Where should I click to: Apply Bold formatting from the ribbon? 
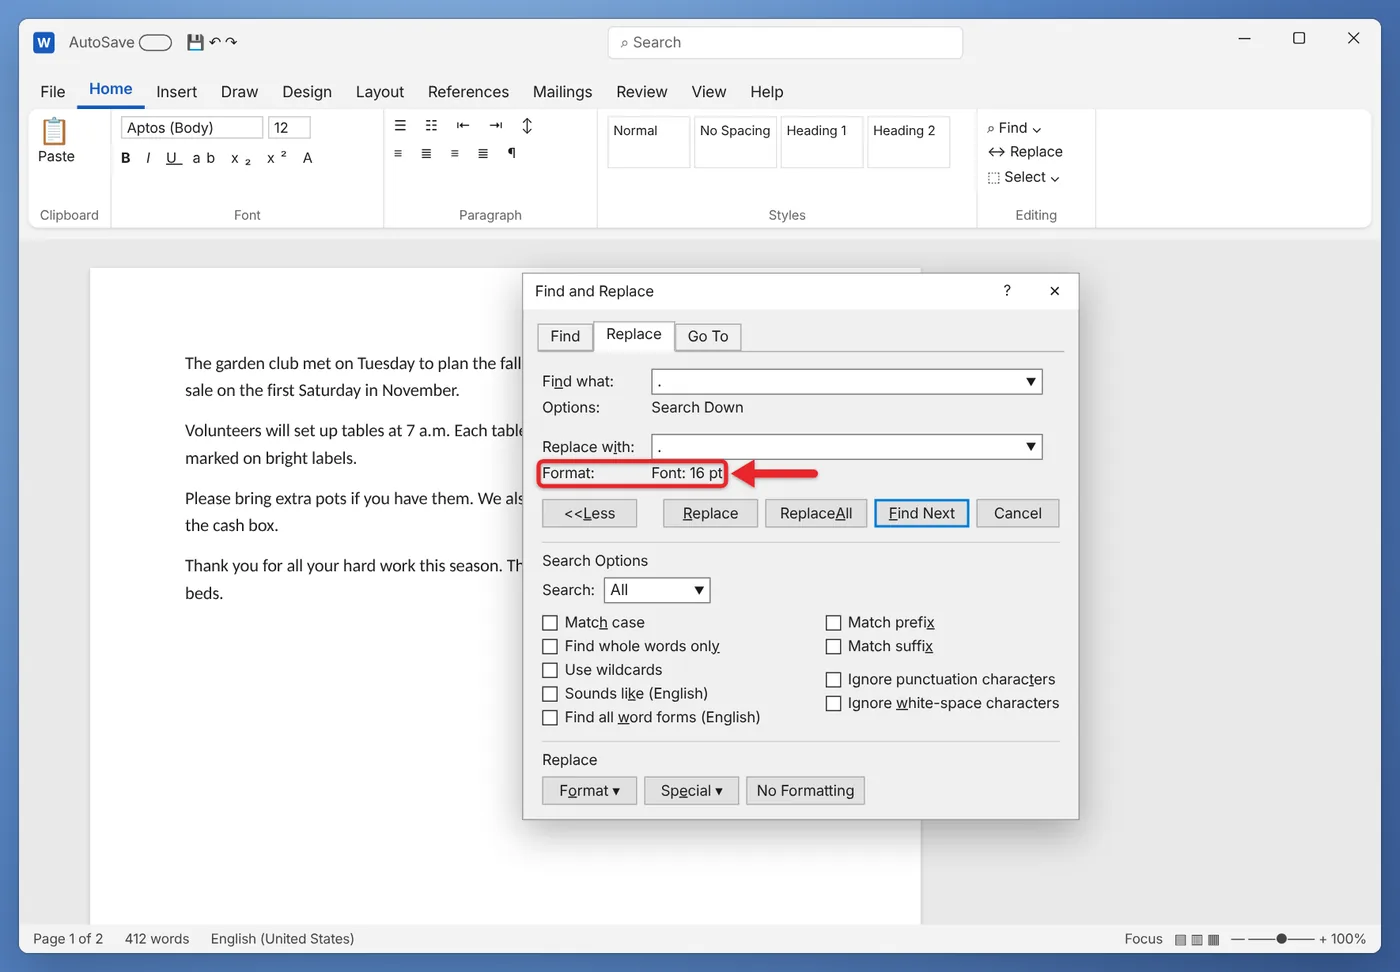click(126, 158)
